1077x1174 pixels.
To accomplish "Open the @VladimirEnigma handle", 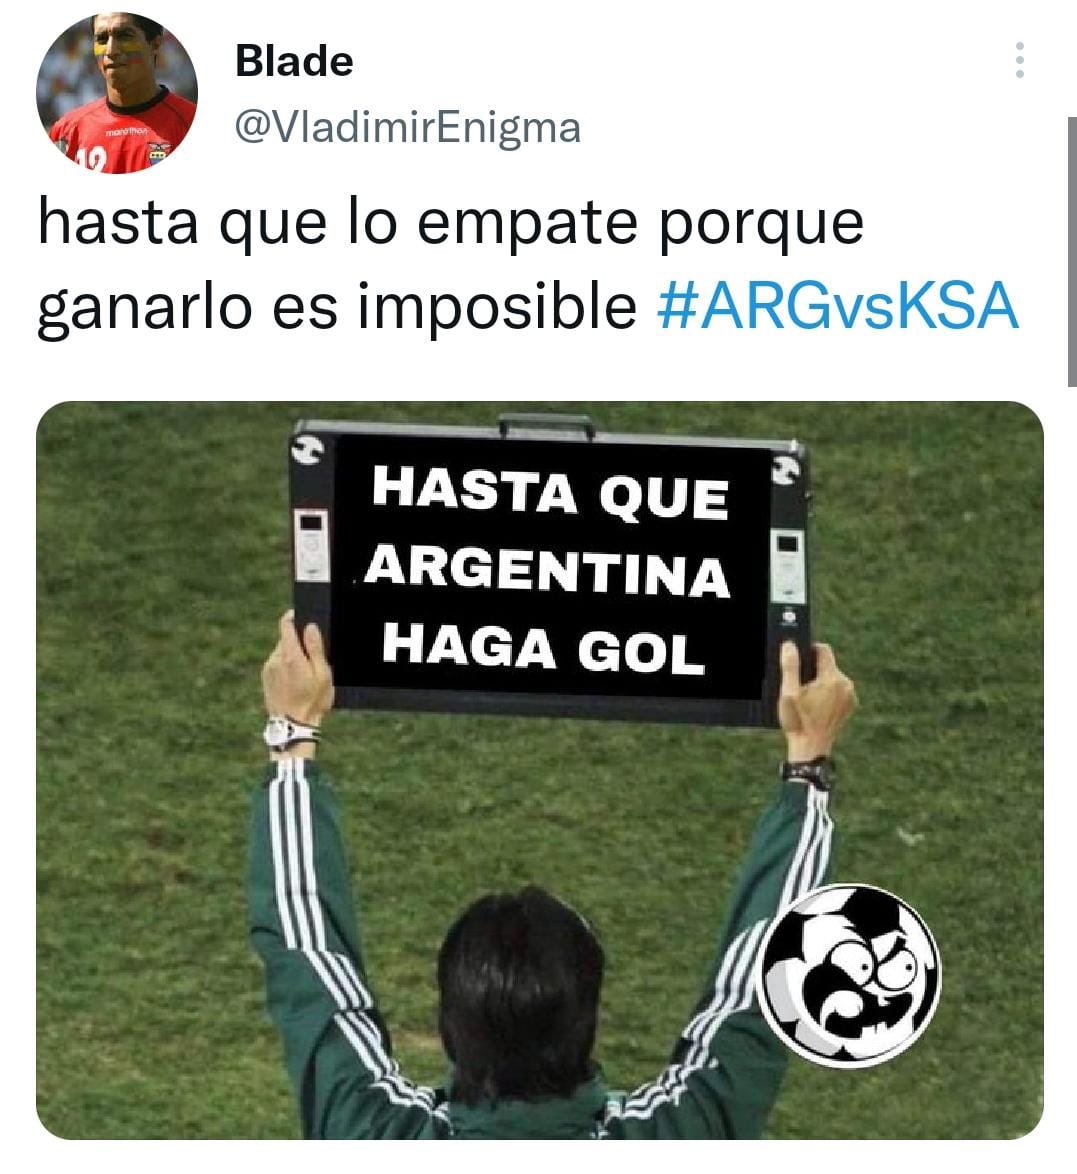I will pyautogui.click(x=408, y=127).
